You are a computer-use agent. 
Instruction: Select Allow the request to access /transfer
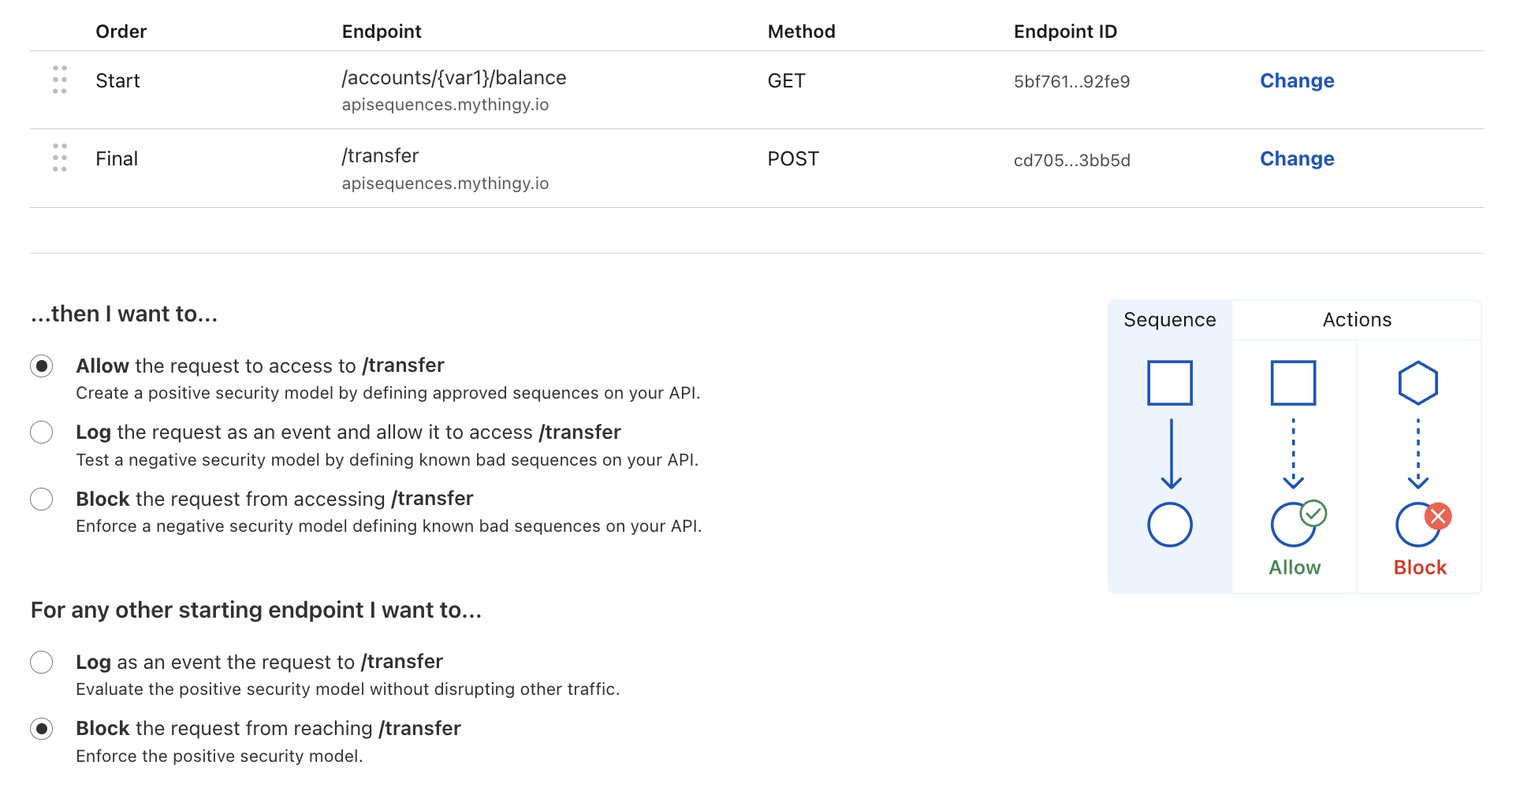pyautogui.click(x=41, y=366)
